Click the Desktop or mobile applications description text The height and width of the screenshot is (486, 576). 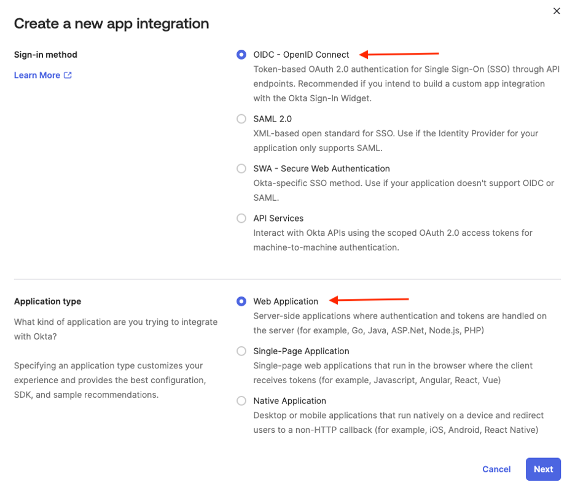coord(398,422)
